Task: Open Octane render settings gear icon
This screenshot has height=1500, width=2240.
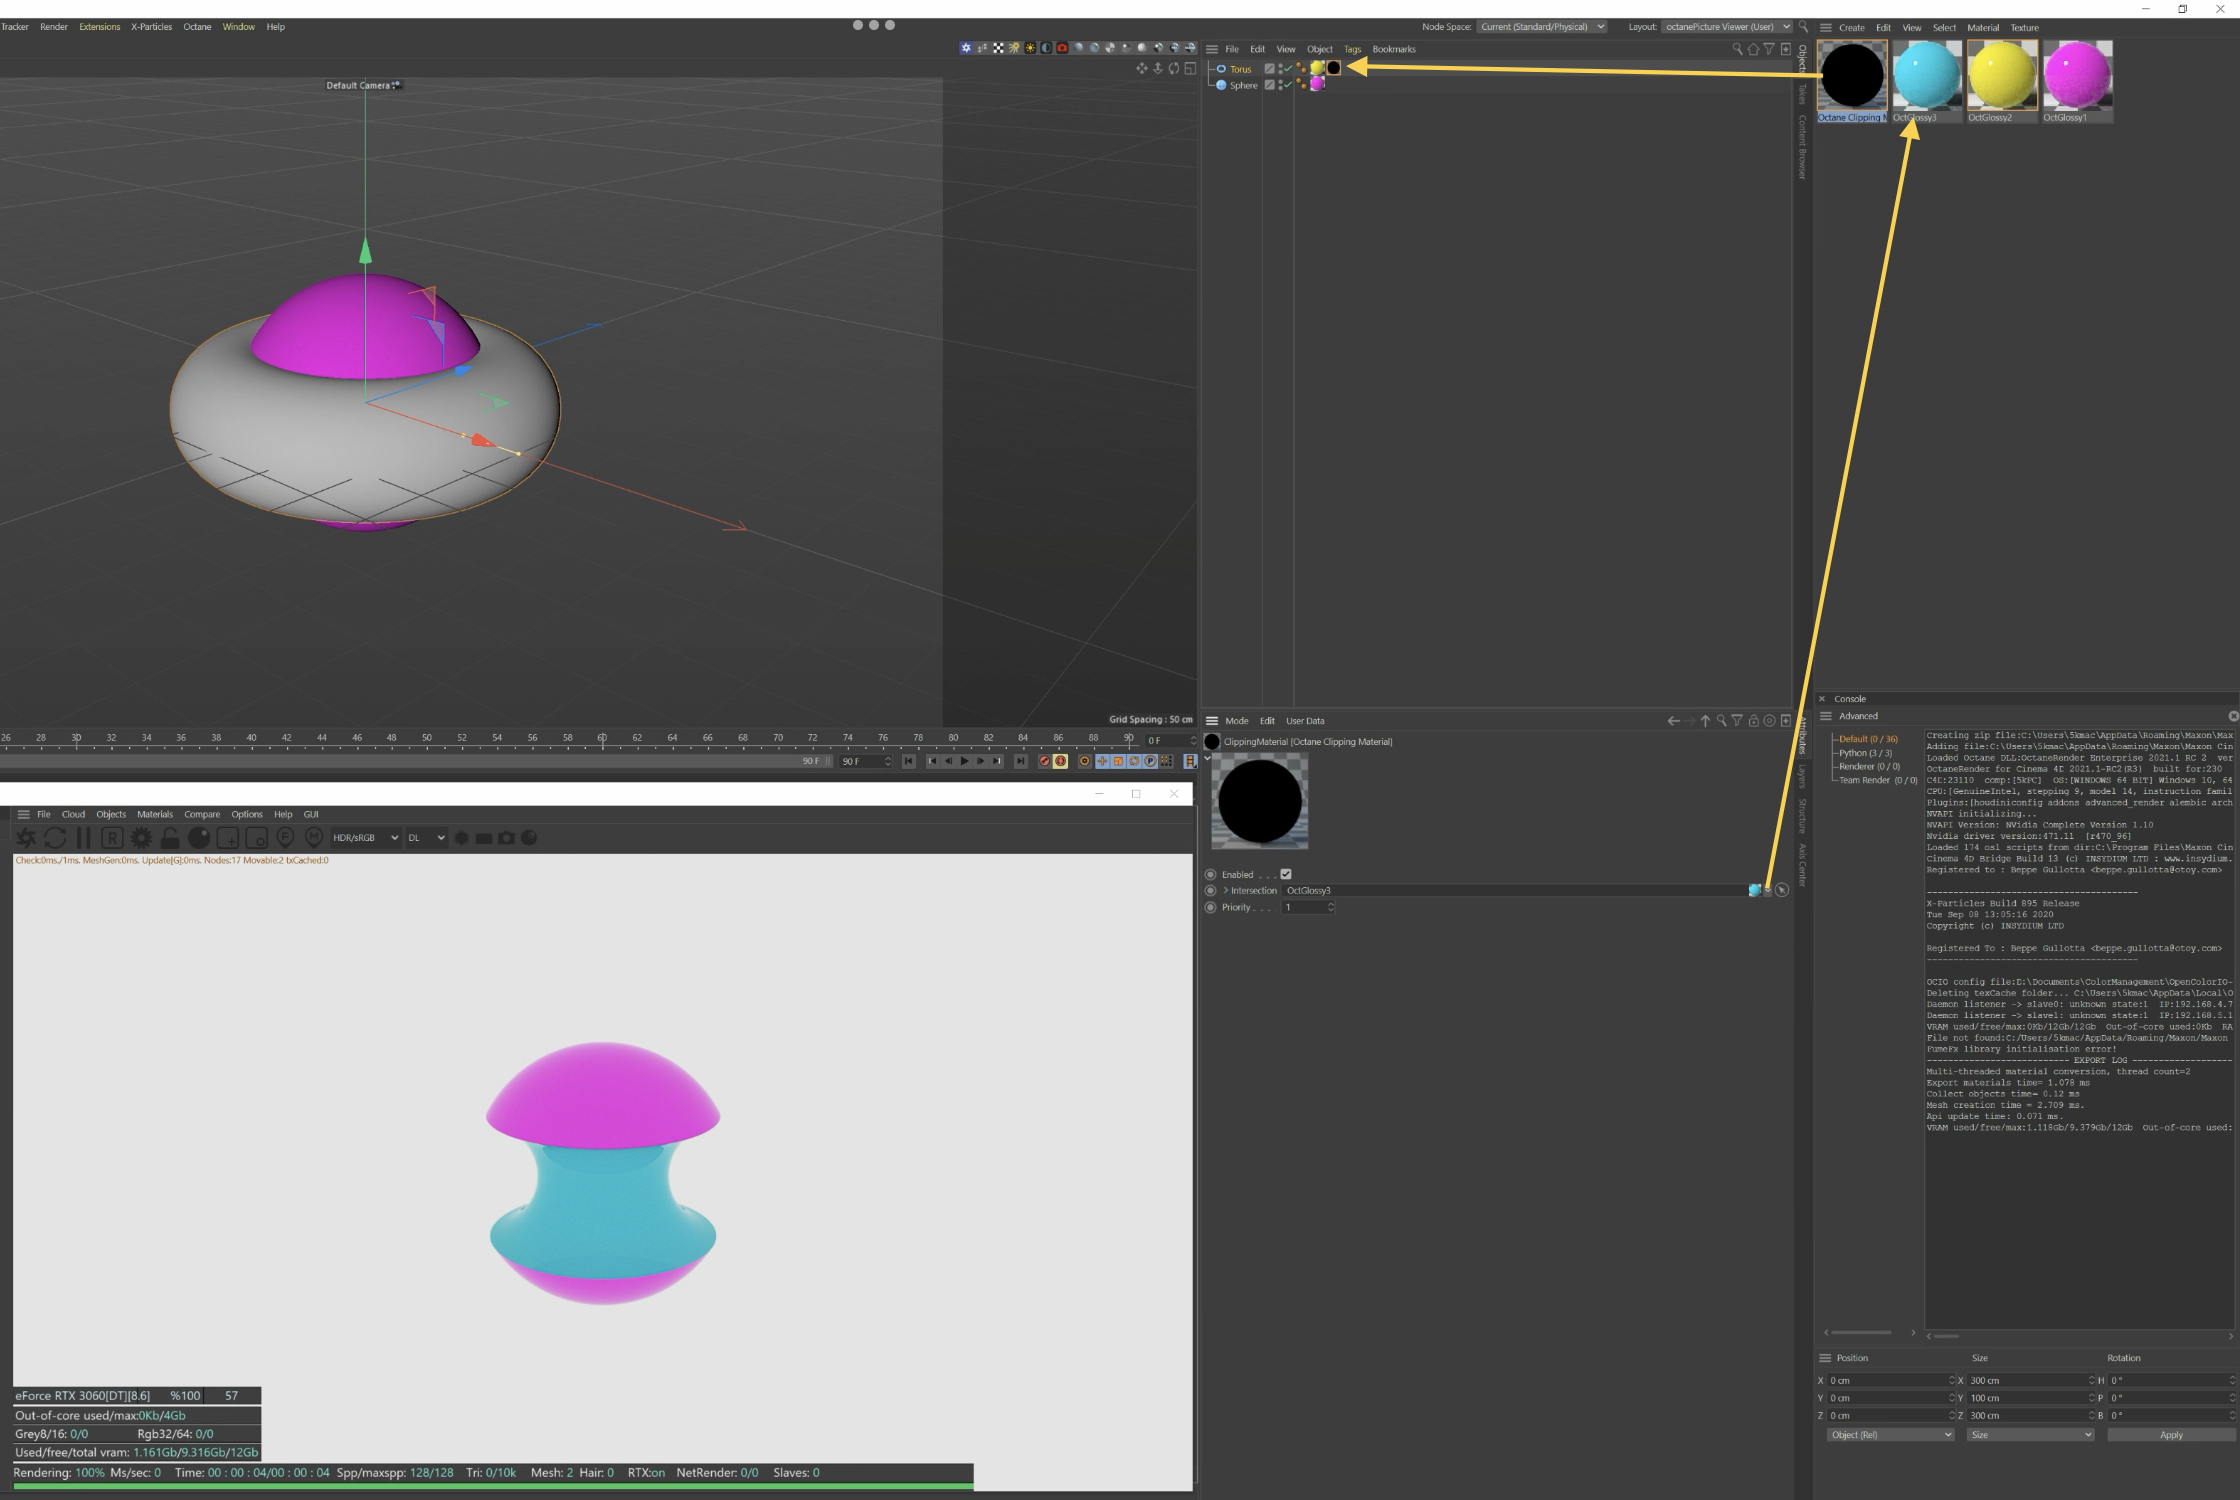Action: [x=141, y=838]
